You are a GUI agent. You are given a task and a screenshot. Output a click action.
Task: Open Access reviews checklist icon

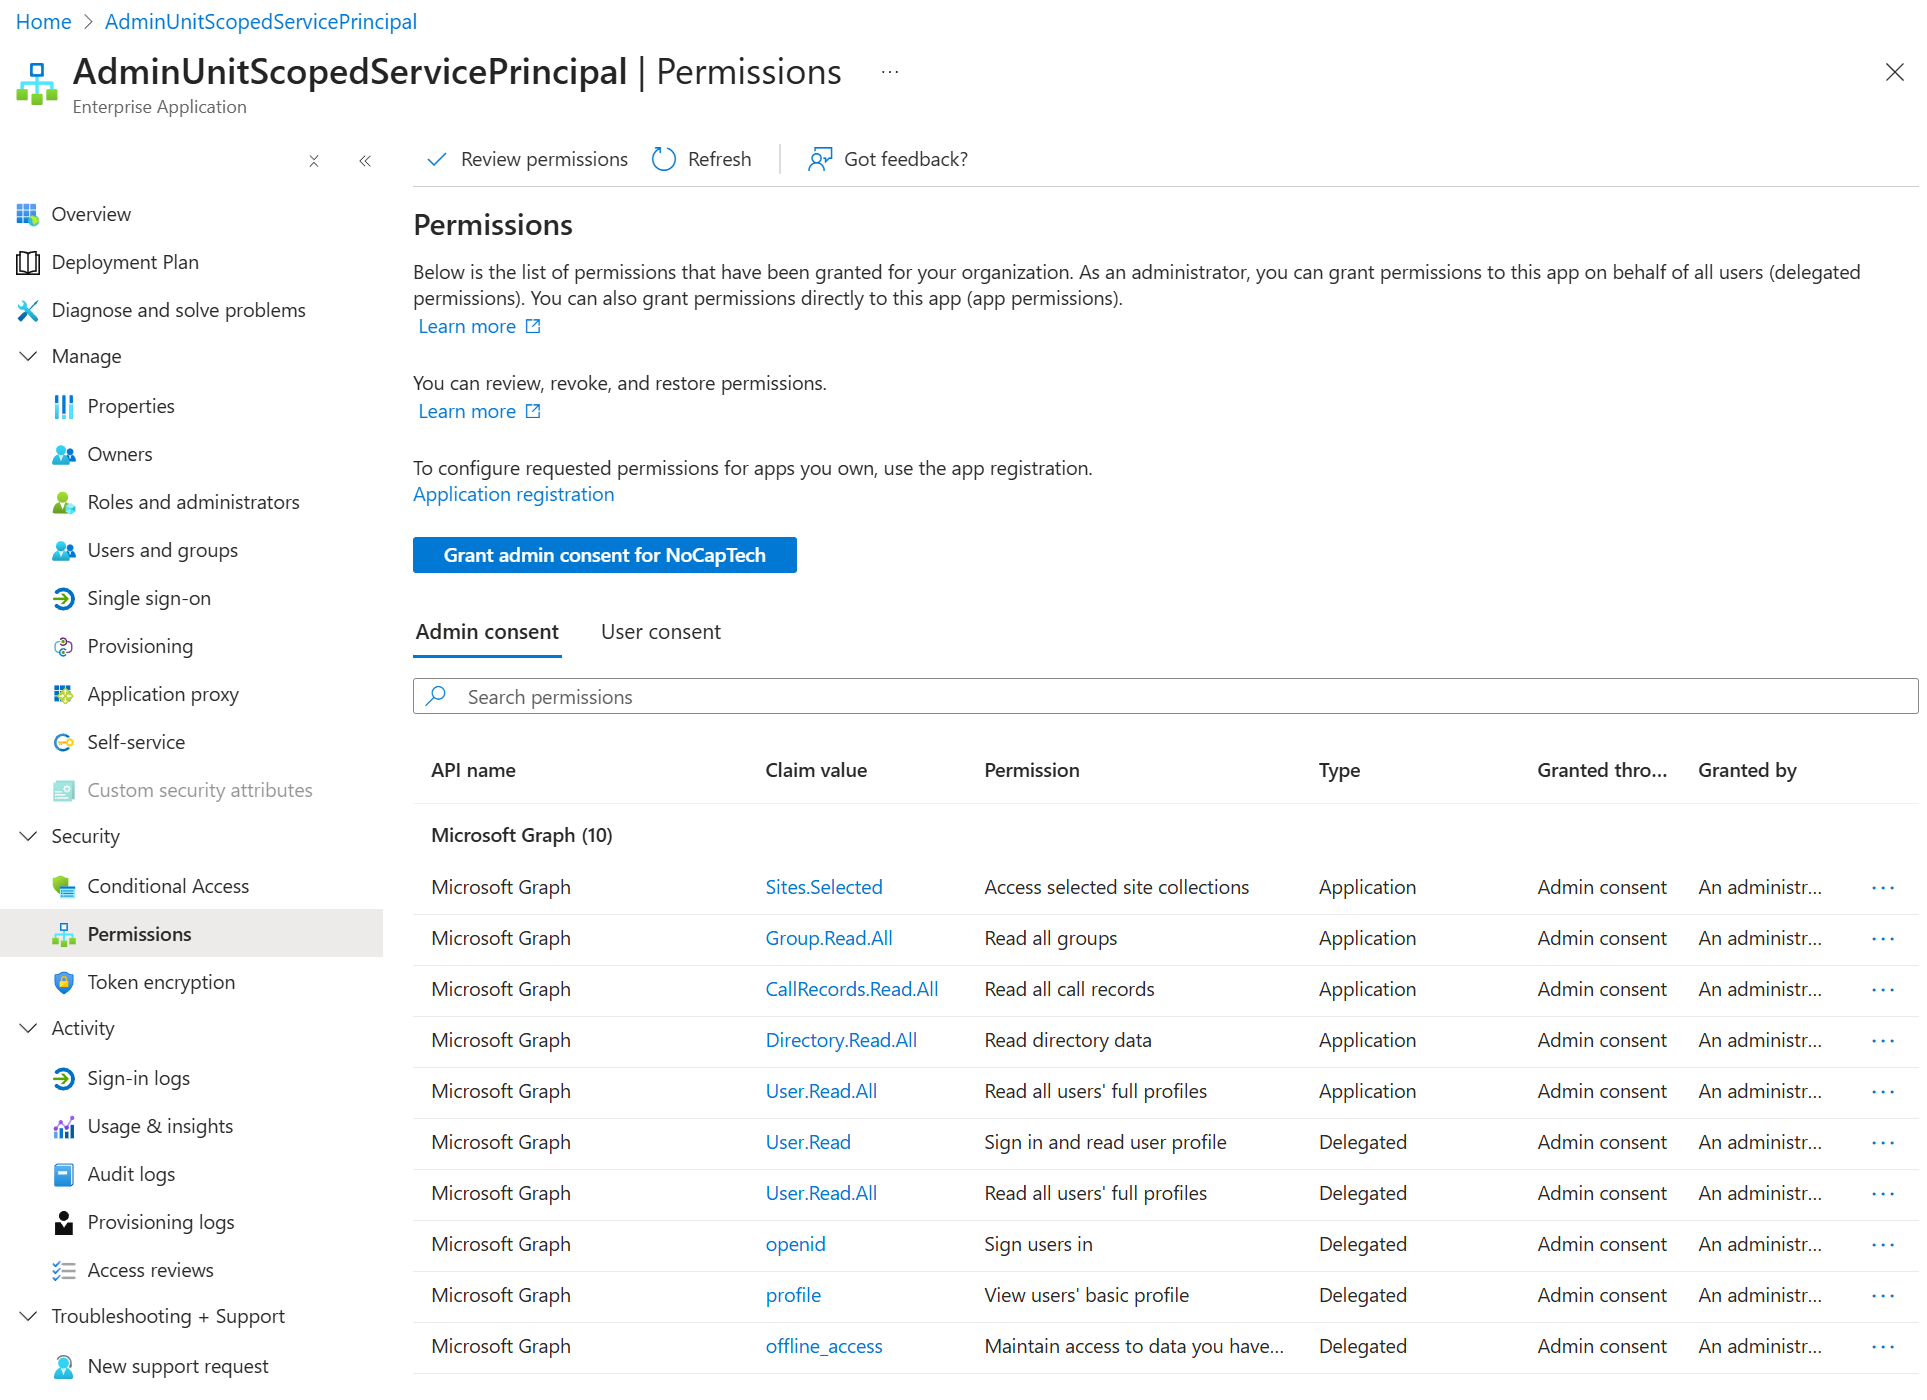point(64,1270)
